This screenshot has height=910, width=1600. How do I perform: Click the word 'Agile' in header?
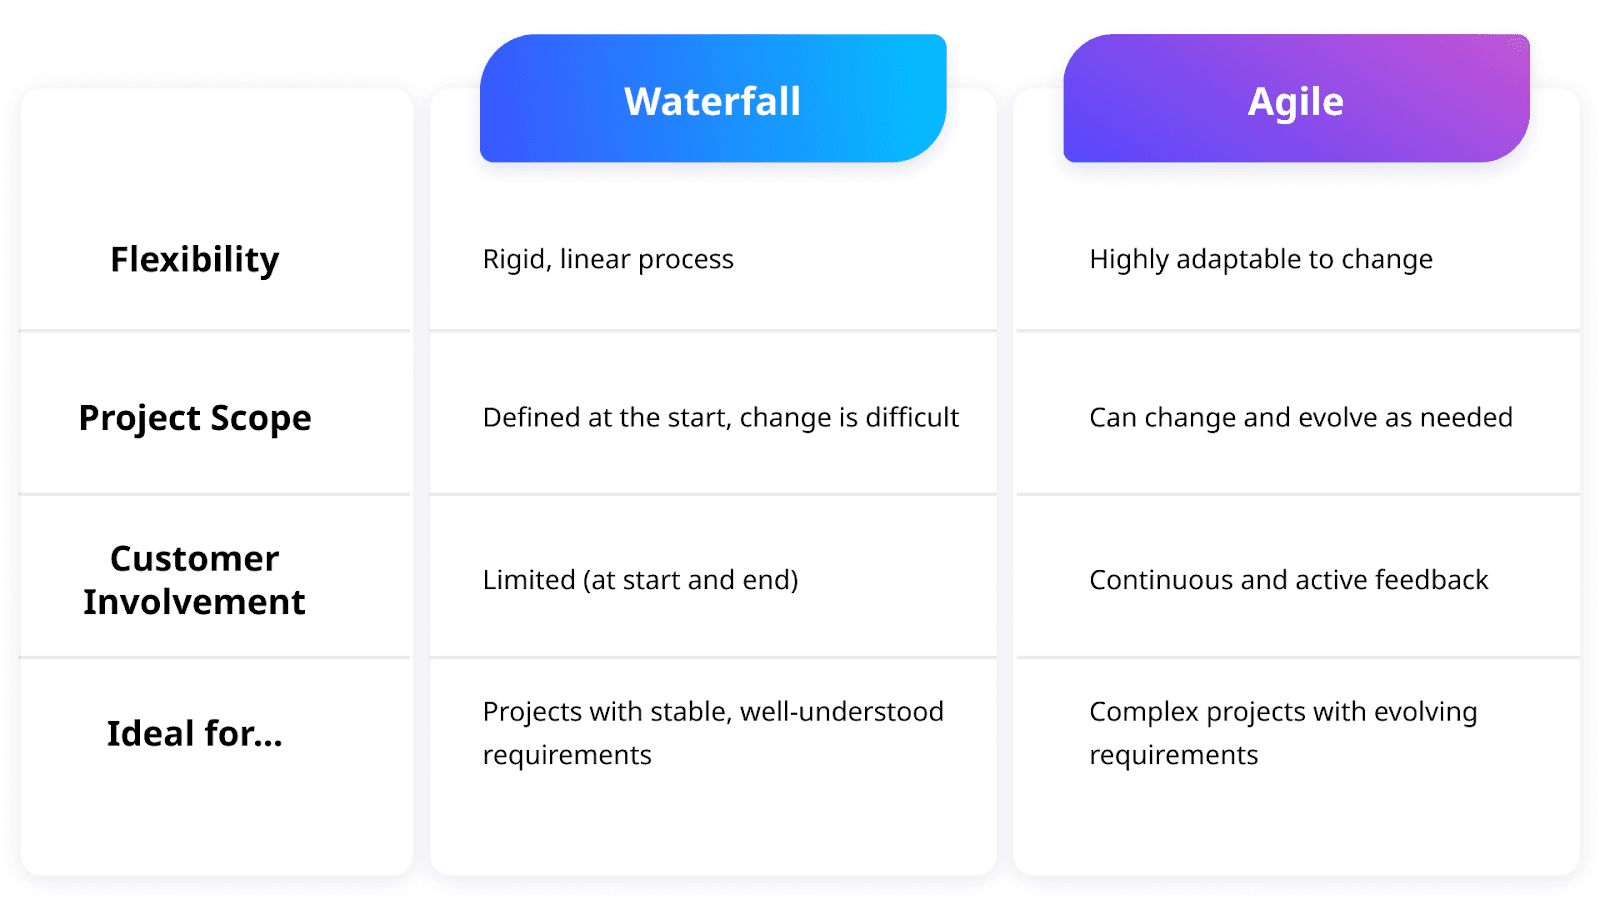click(x=1296, y=103)
